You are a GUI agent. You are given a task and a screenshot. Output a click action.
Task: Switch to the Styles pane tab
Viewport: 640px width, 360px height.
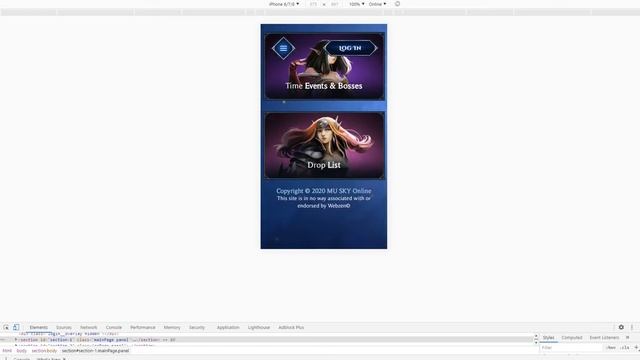click(549, 338)
